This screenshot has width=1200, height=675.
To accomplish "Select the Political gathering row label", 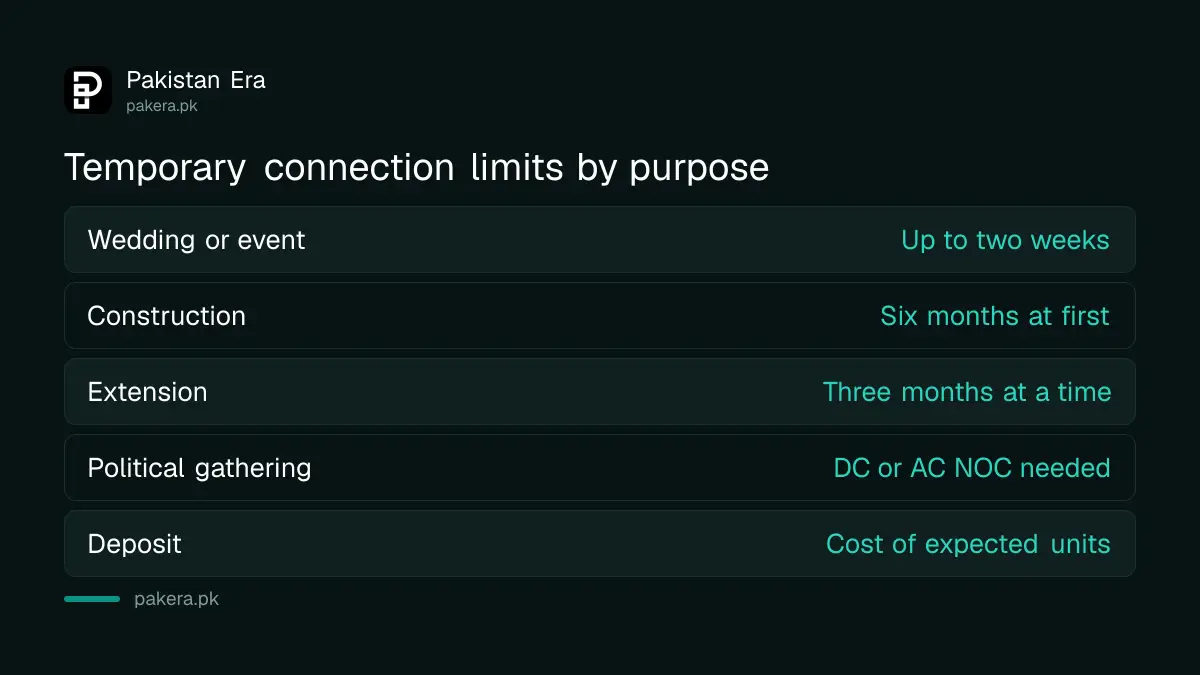I will 199,468.
